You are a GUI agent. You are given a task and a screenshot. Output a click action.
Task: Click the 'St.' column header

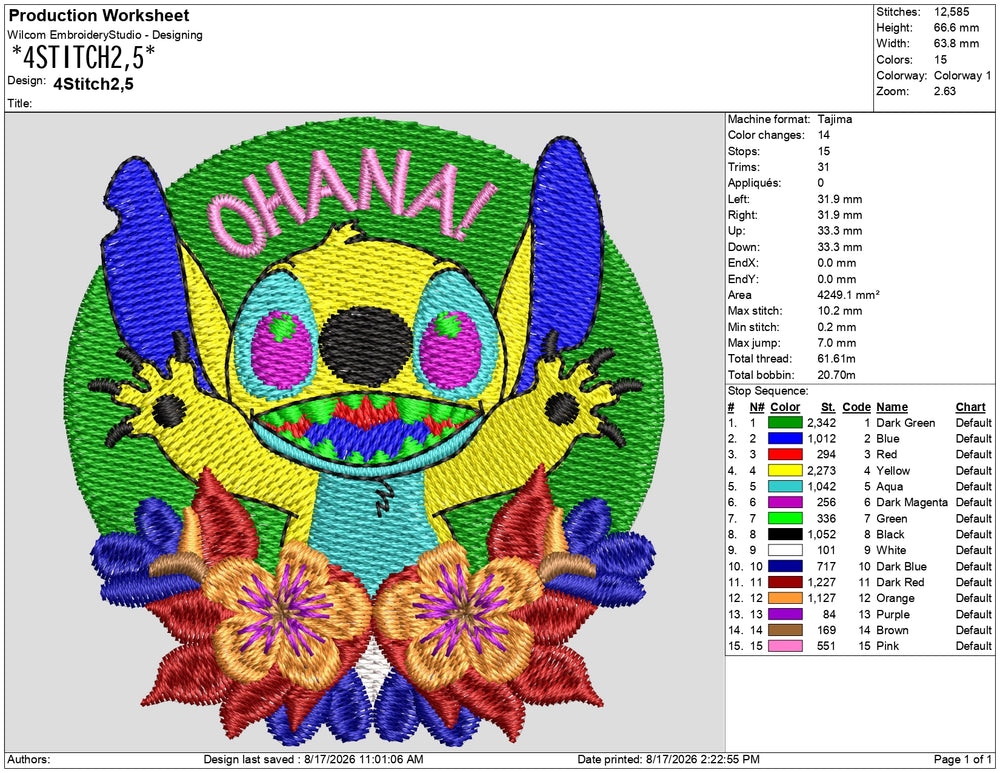tap(828, 407)
